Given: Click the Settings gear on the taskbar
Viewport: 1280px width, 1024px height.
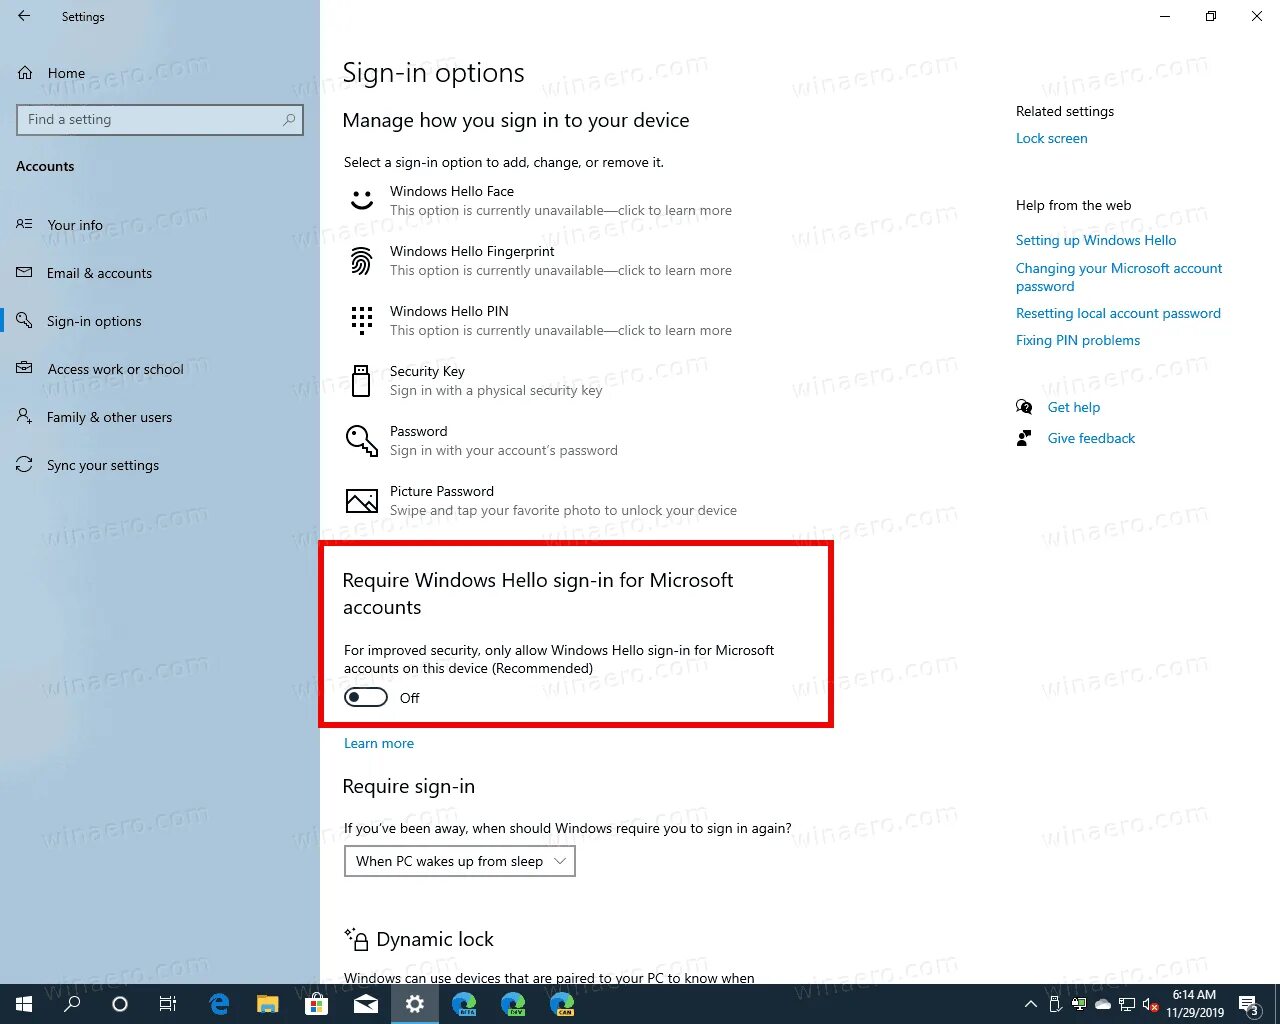Looking at the screenshot, I should pos(415,1004).
